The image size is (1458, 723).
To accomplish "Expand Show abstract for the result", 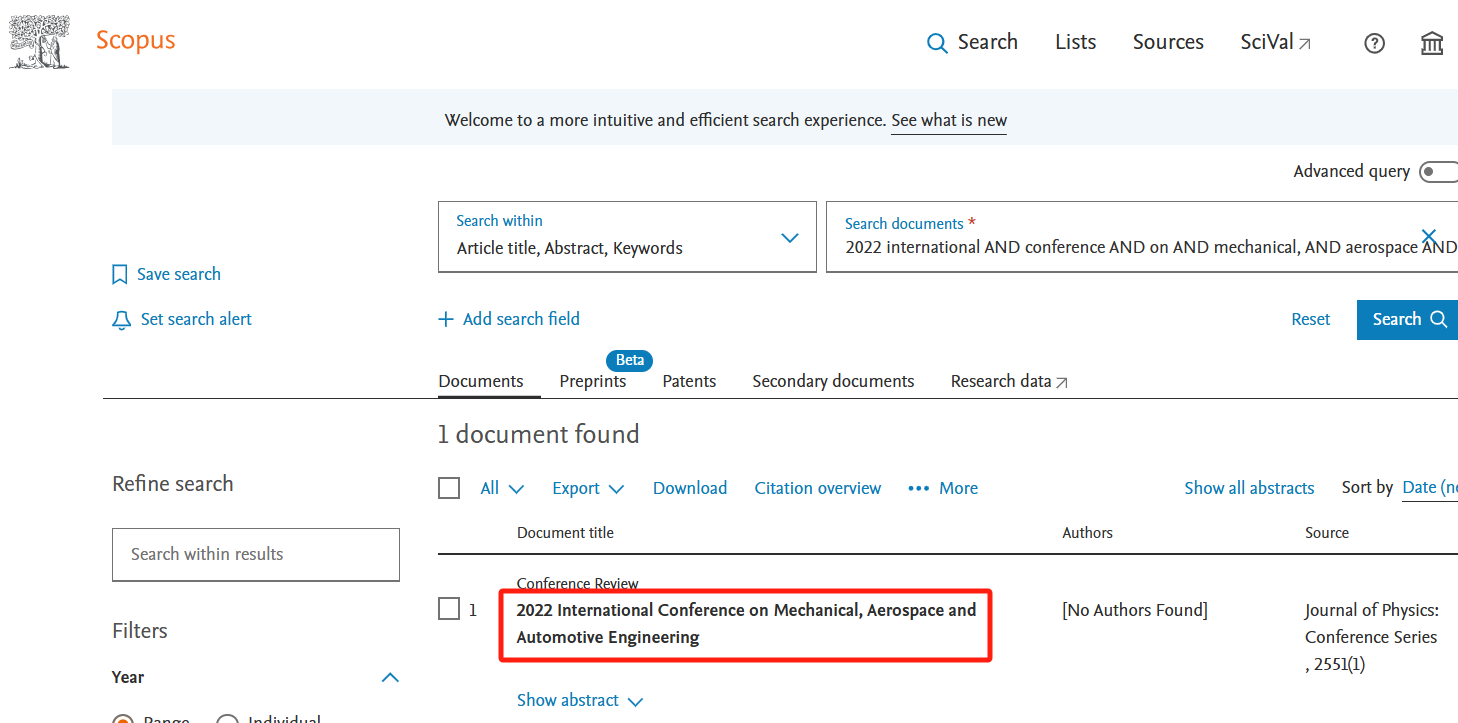I will [579, 700].
